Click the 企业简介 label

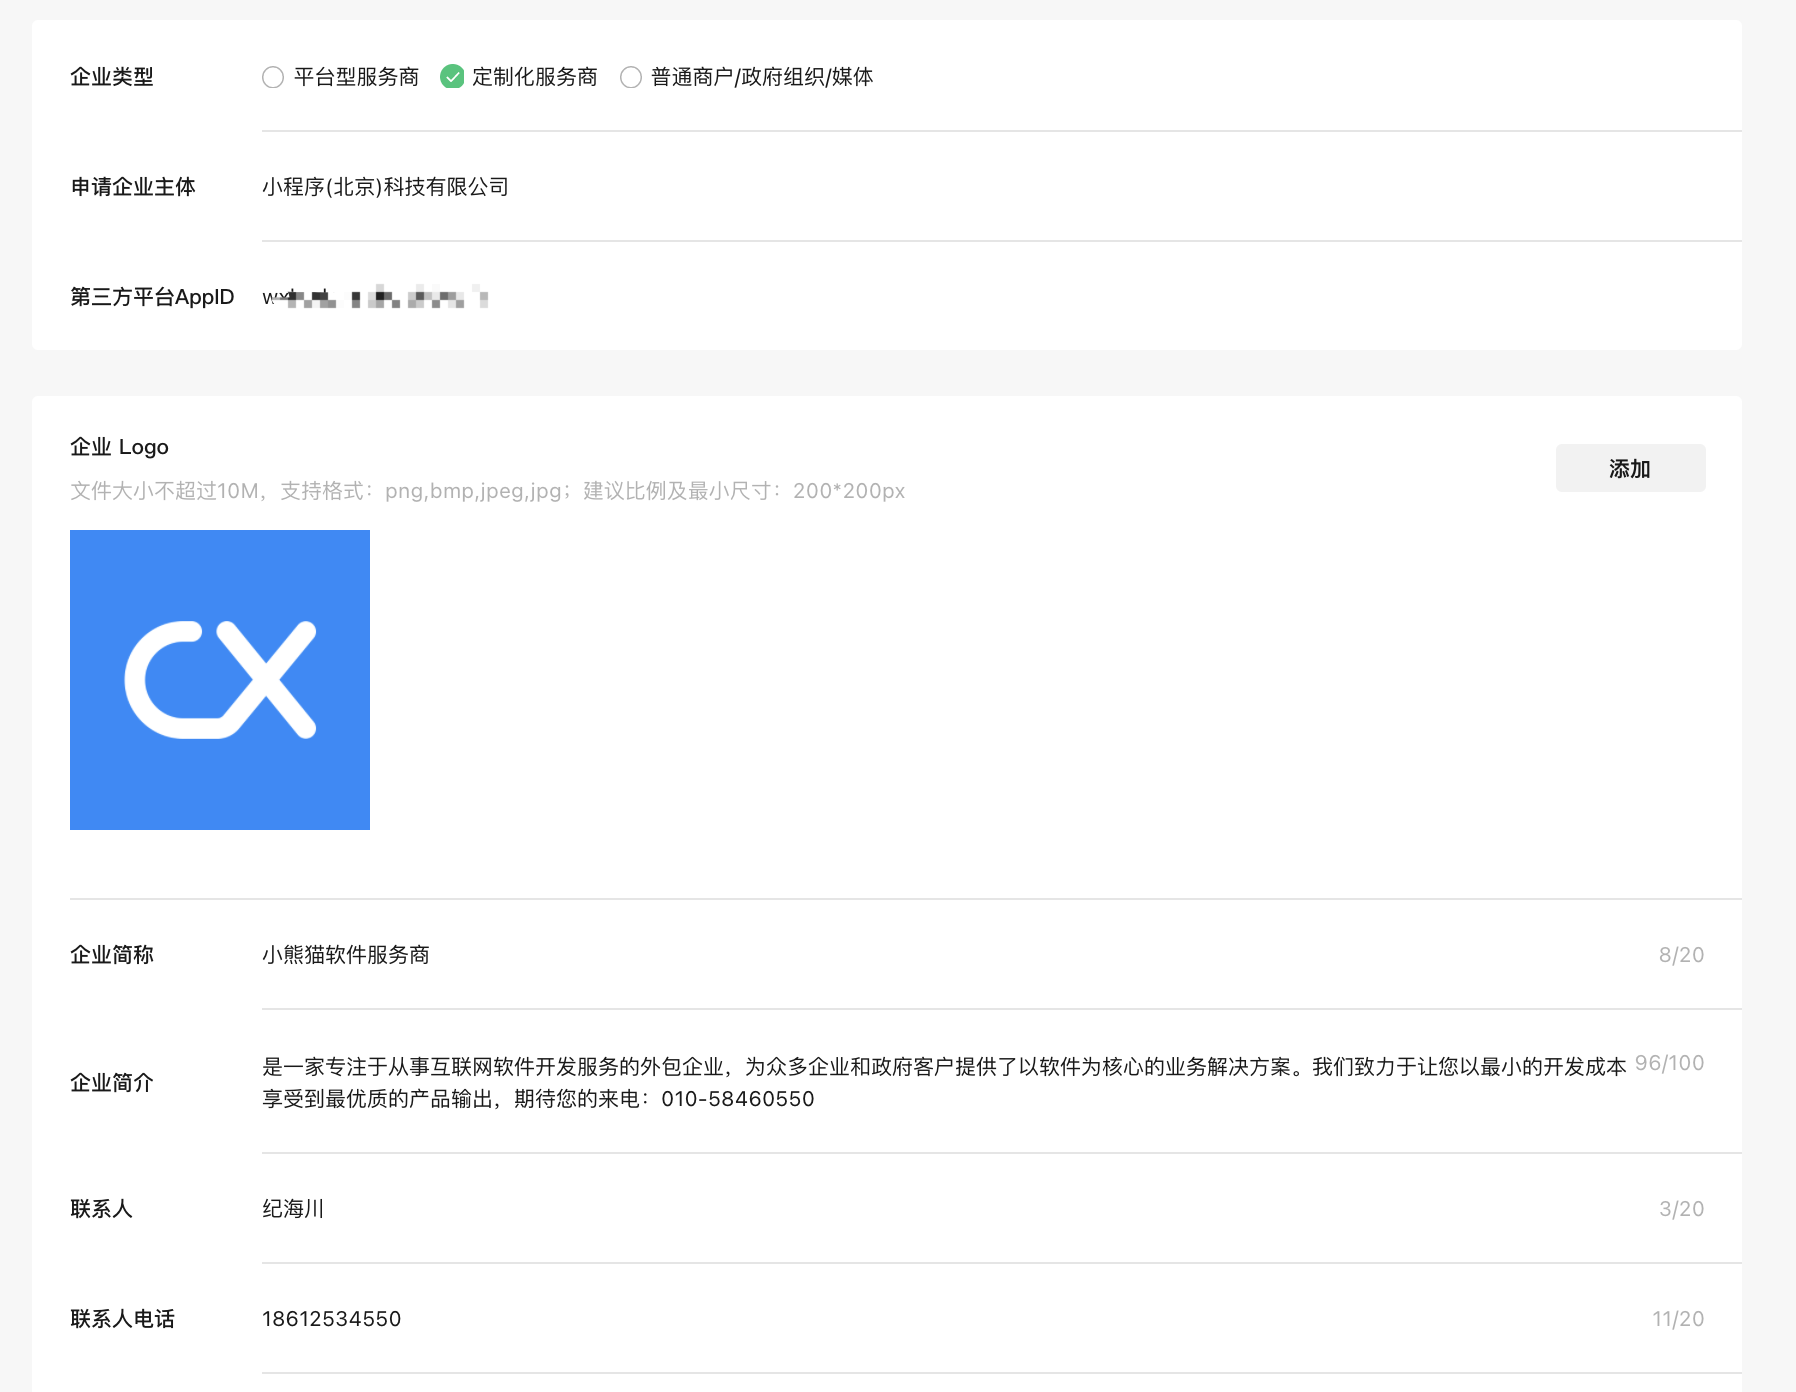pos(112,1083)
